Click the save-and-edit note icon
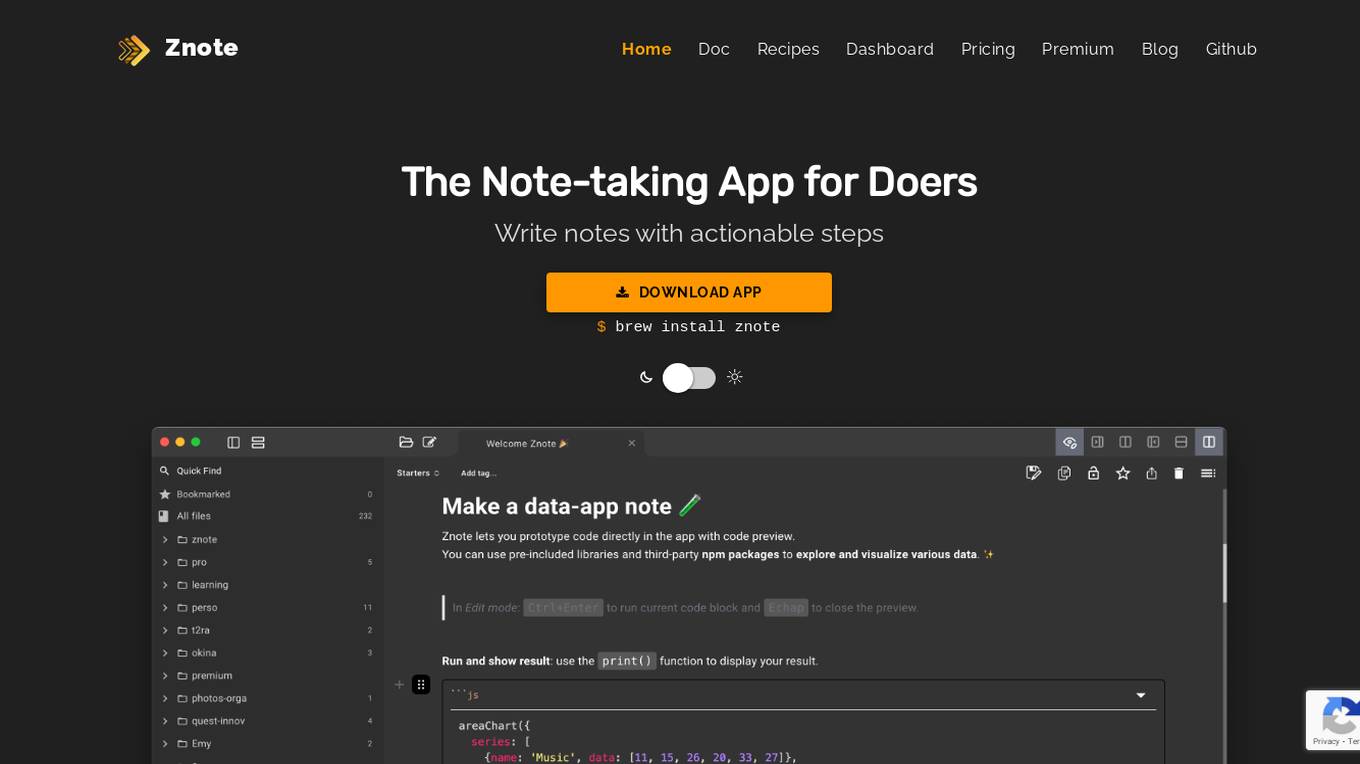This screenshot has width=1360, height=764. (x=1034, y=473)
